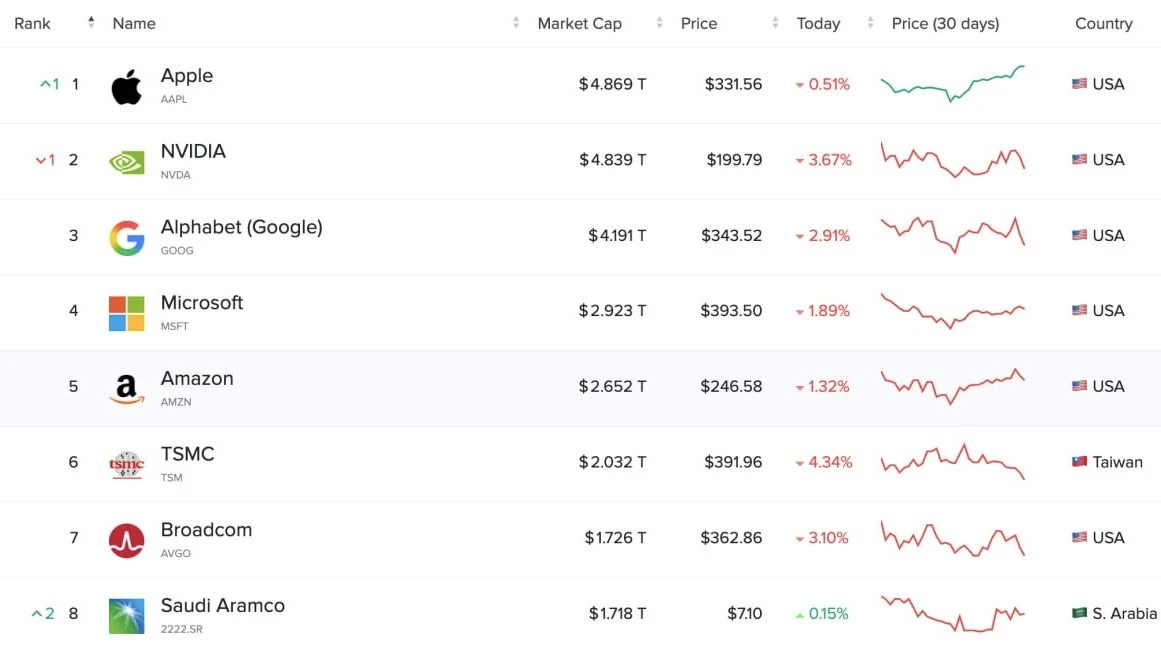This screenshot has width=1161, height=653.
Task: Sort by Market Cap using sort arrows
Action: 659,23
